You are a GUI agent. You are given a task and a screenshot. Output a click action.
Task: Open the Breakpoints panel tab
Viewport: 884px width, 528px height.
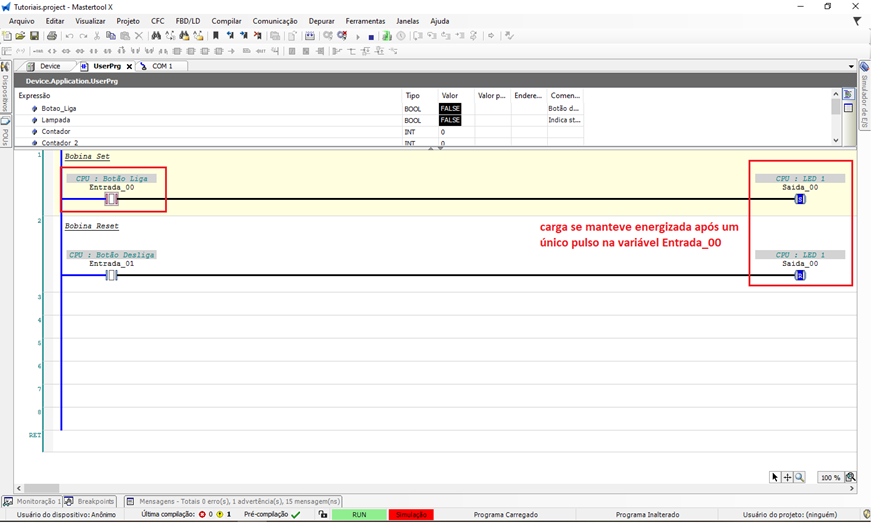click(x=95, y=501)
